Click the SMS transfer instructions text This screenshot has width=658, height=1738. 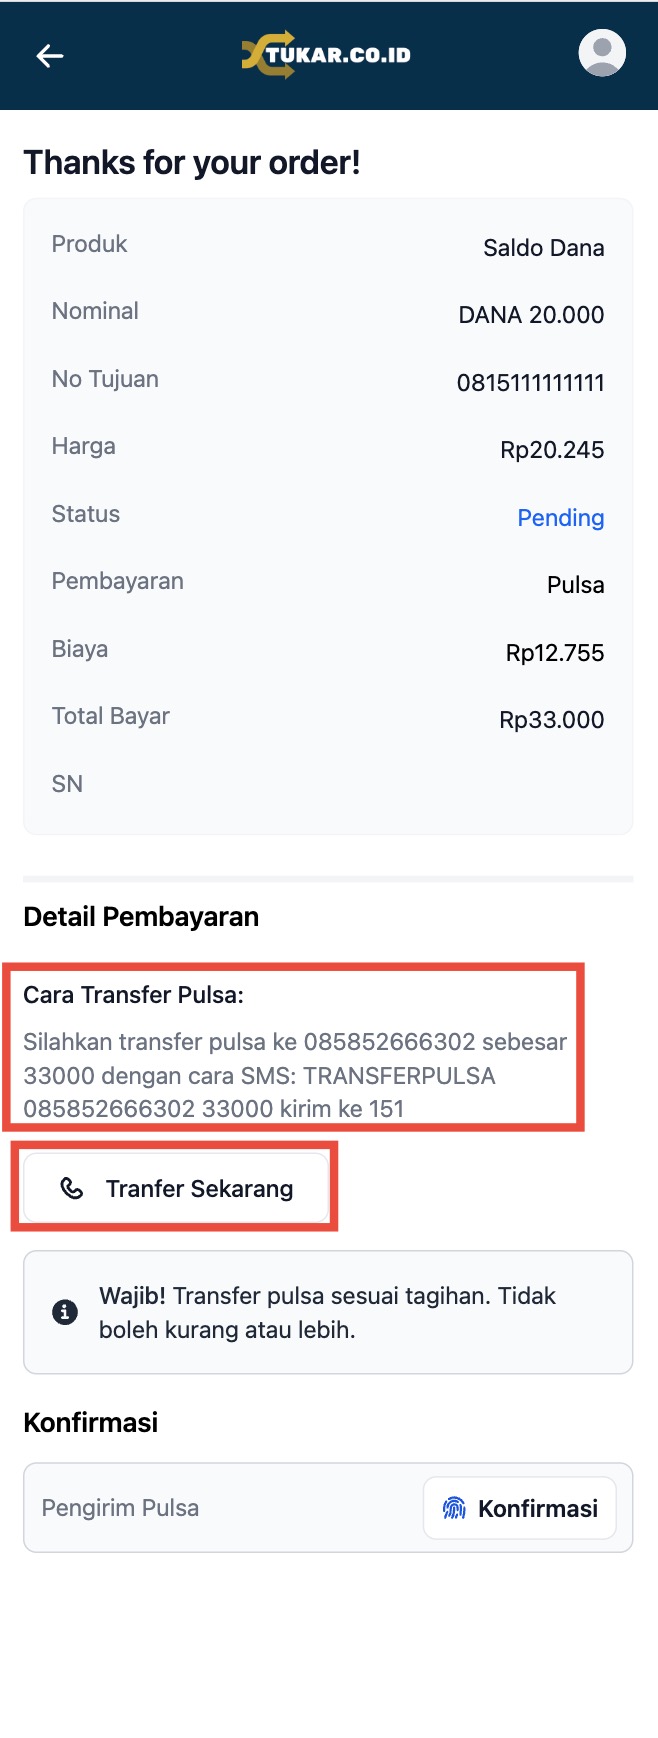coord(295,1075)
